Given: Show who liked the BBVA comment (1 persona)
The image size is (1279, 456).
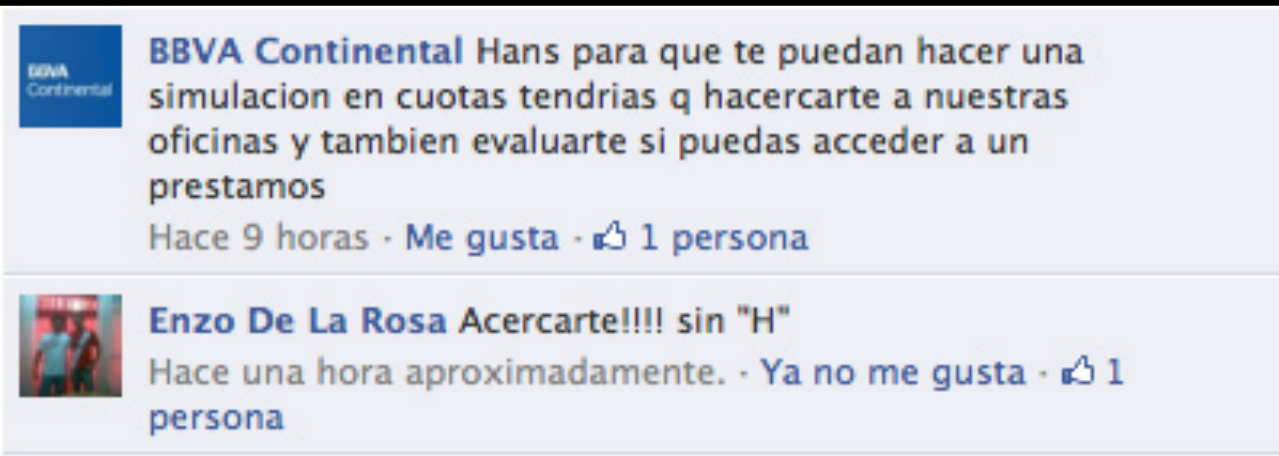Looking at the screenshot, I should coord(723,239).
